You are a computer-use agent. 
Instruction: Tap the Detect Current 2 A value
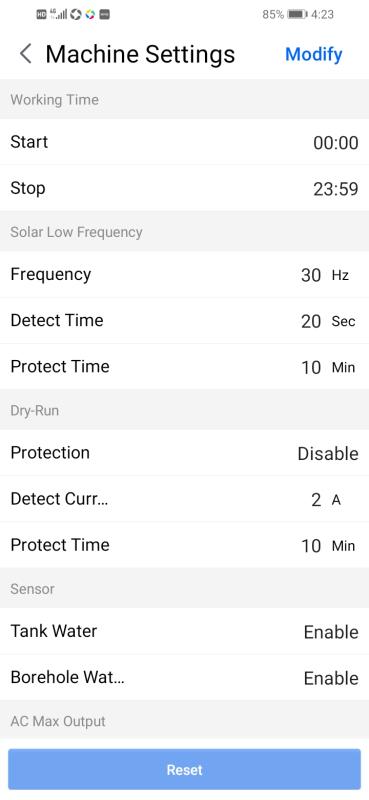click(326, 500)
